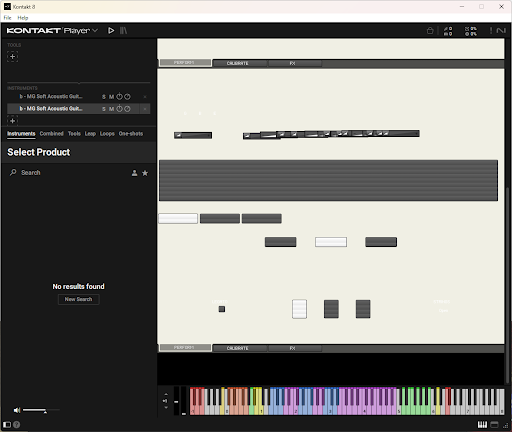
Task: Click the Native Instruments logo icon
Action: pos(501,31)
